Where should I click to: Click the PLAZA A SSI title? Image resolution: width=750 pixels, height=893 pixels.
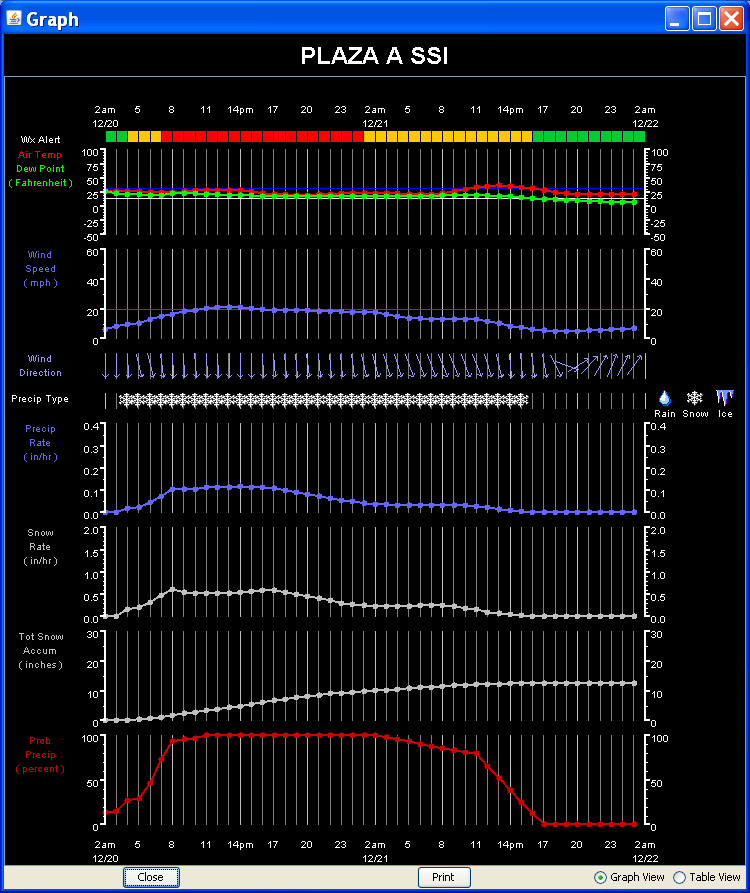click(374, 56)
